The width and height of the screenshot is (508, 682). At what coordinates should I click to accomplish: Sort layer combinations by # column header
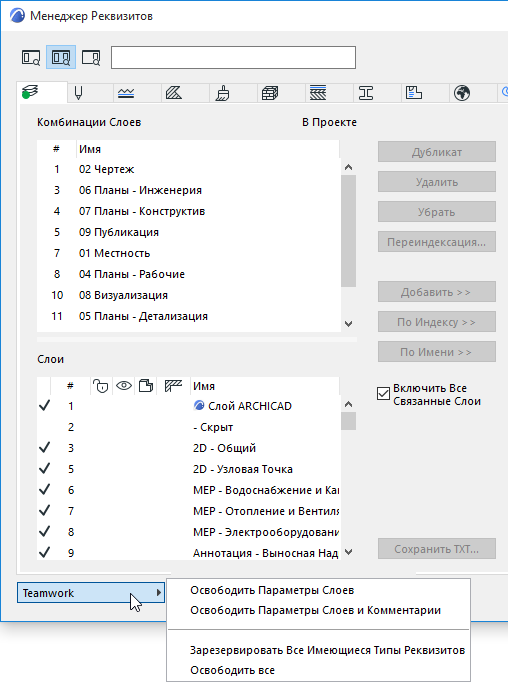point(57,149)
